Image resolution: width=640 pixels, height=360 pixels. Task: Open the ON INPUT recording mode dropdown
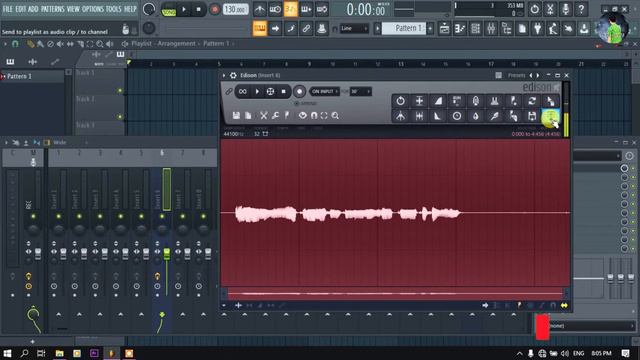point(325,91)
